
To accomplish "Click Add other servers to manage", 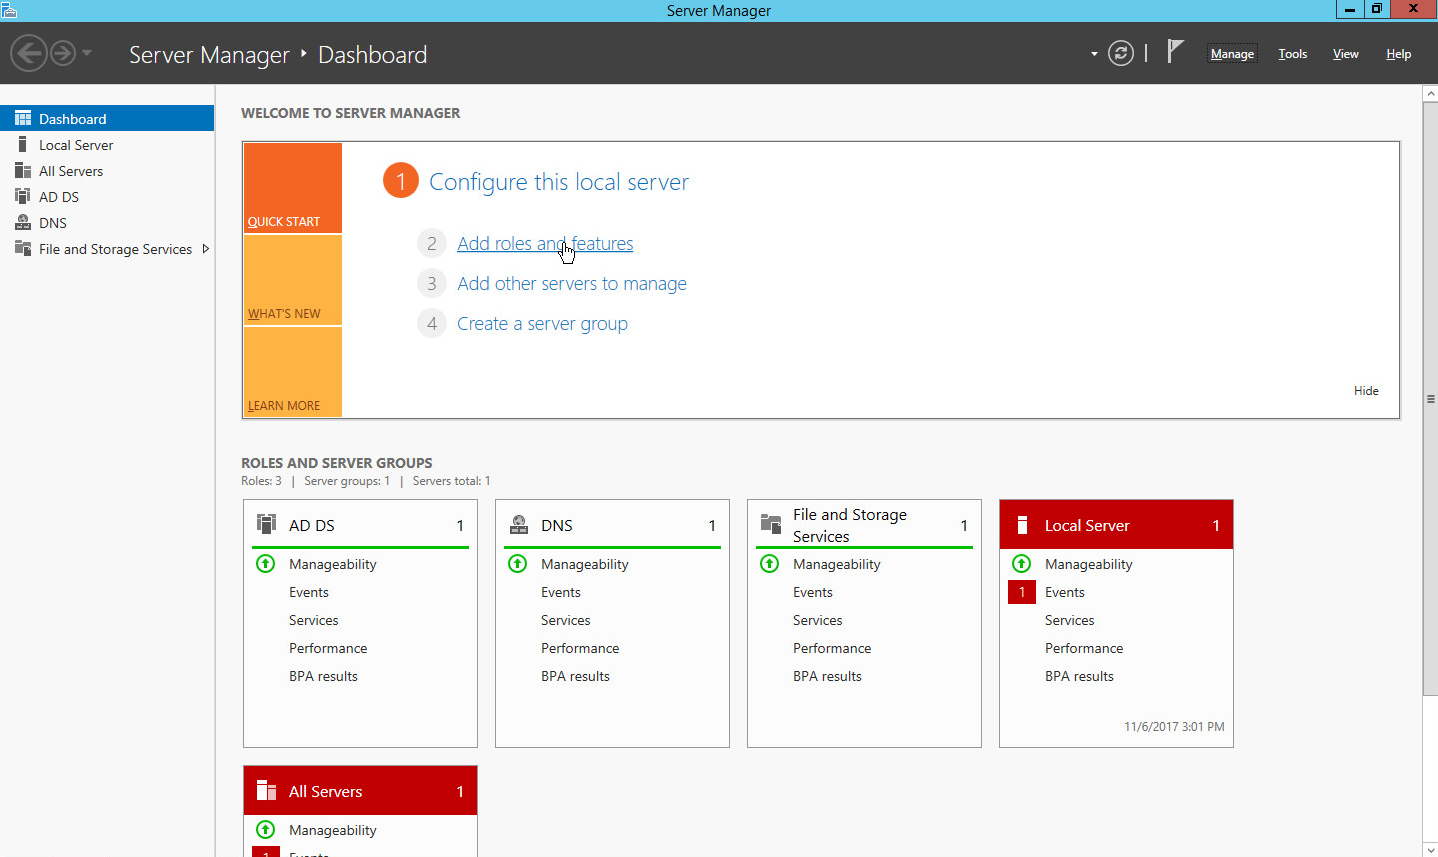I will pos(571,284).
